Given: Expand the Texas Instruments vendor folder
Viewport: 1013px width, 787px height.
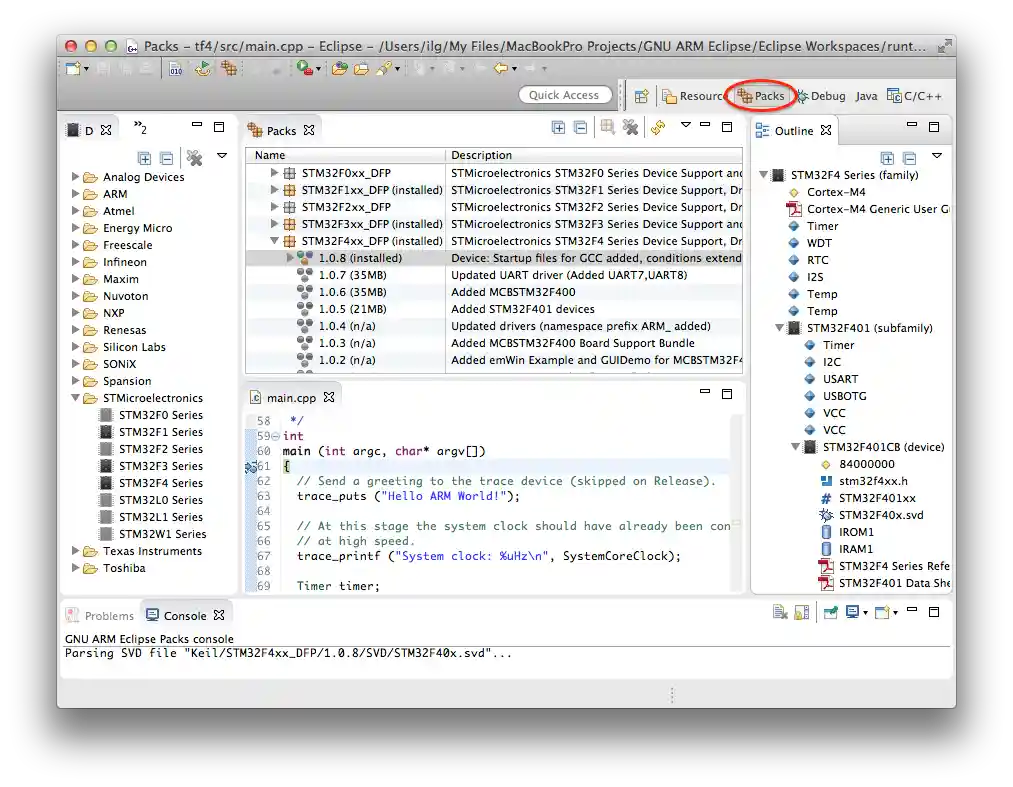Looking at the screenshot, I should coord(76,551).
